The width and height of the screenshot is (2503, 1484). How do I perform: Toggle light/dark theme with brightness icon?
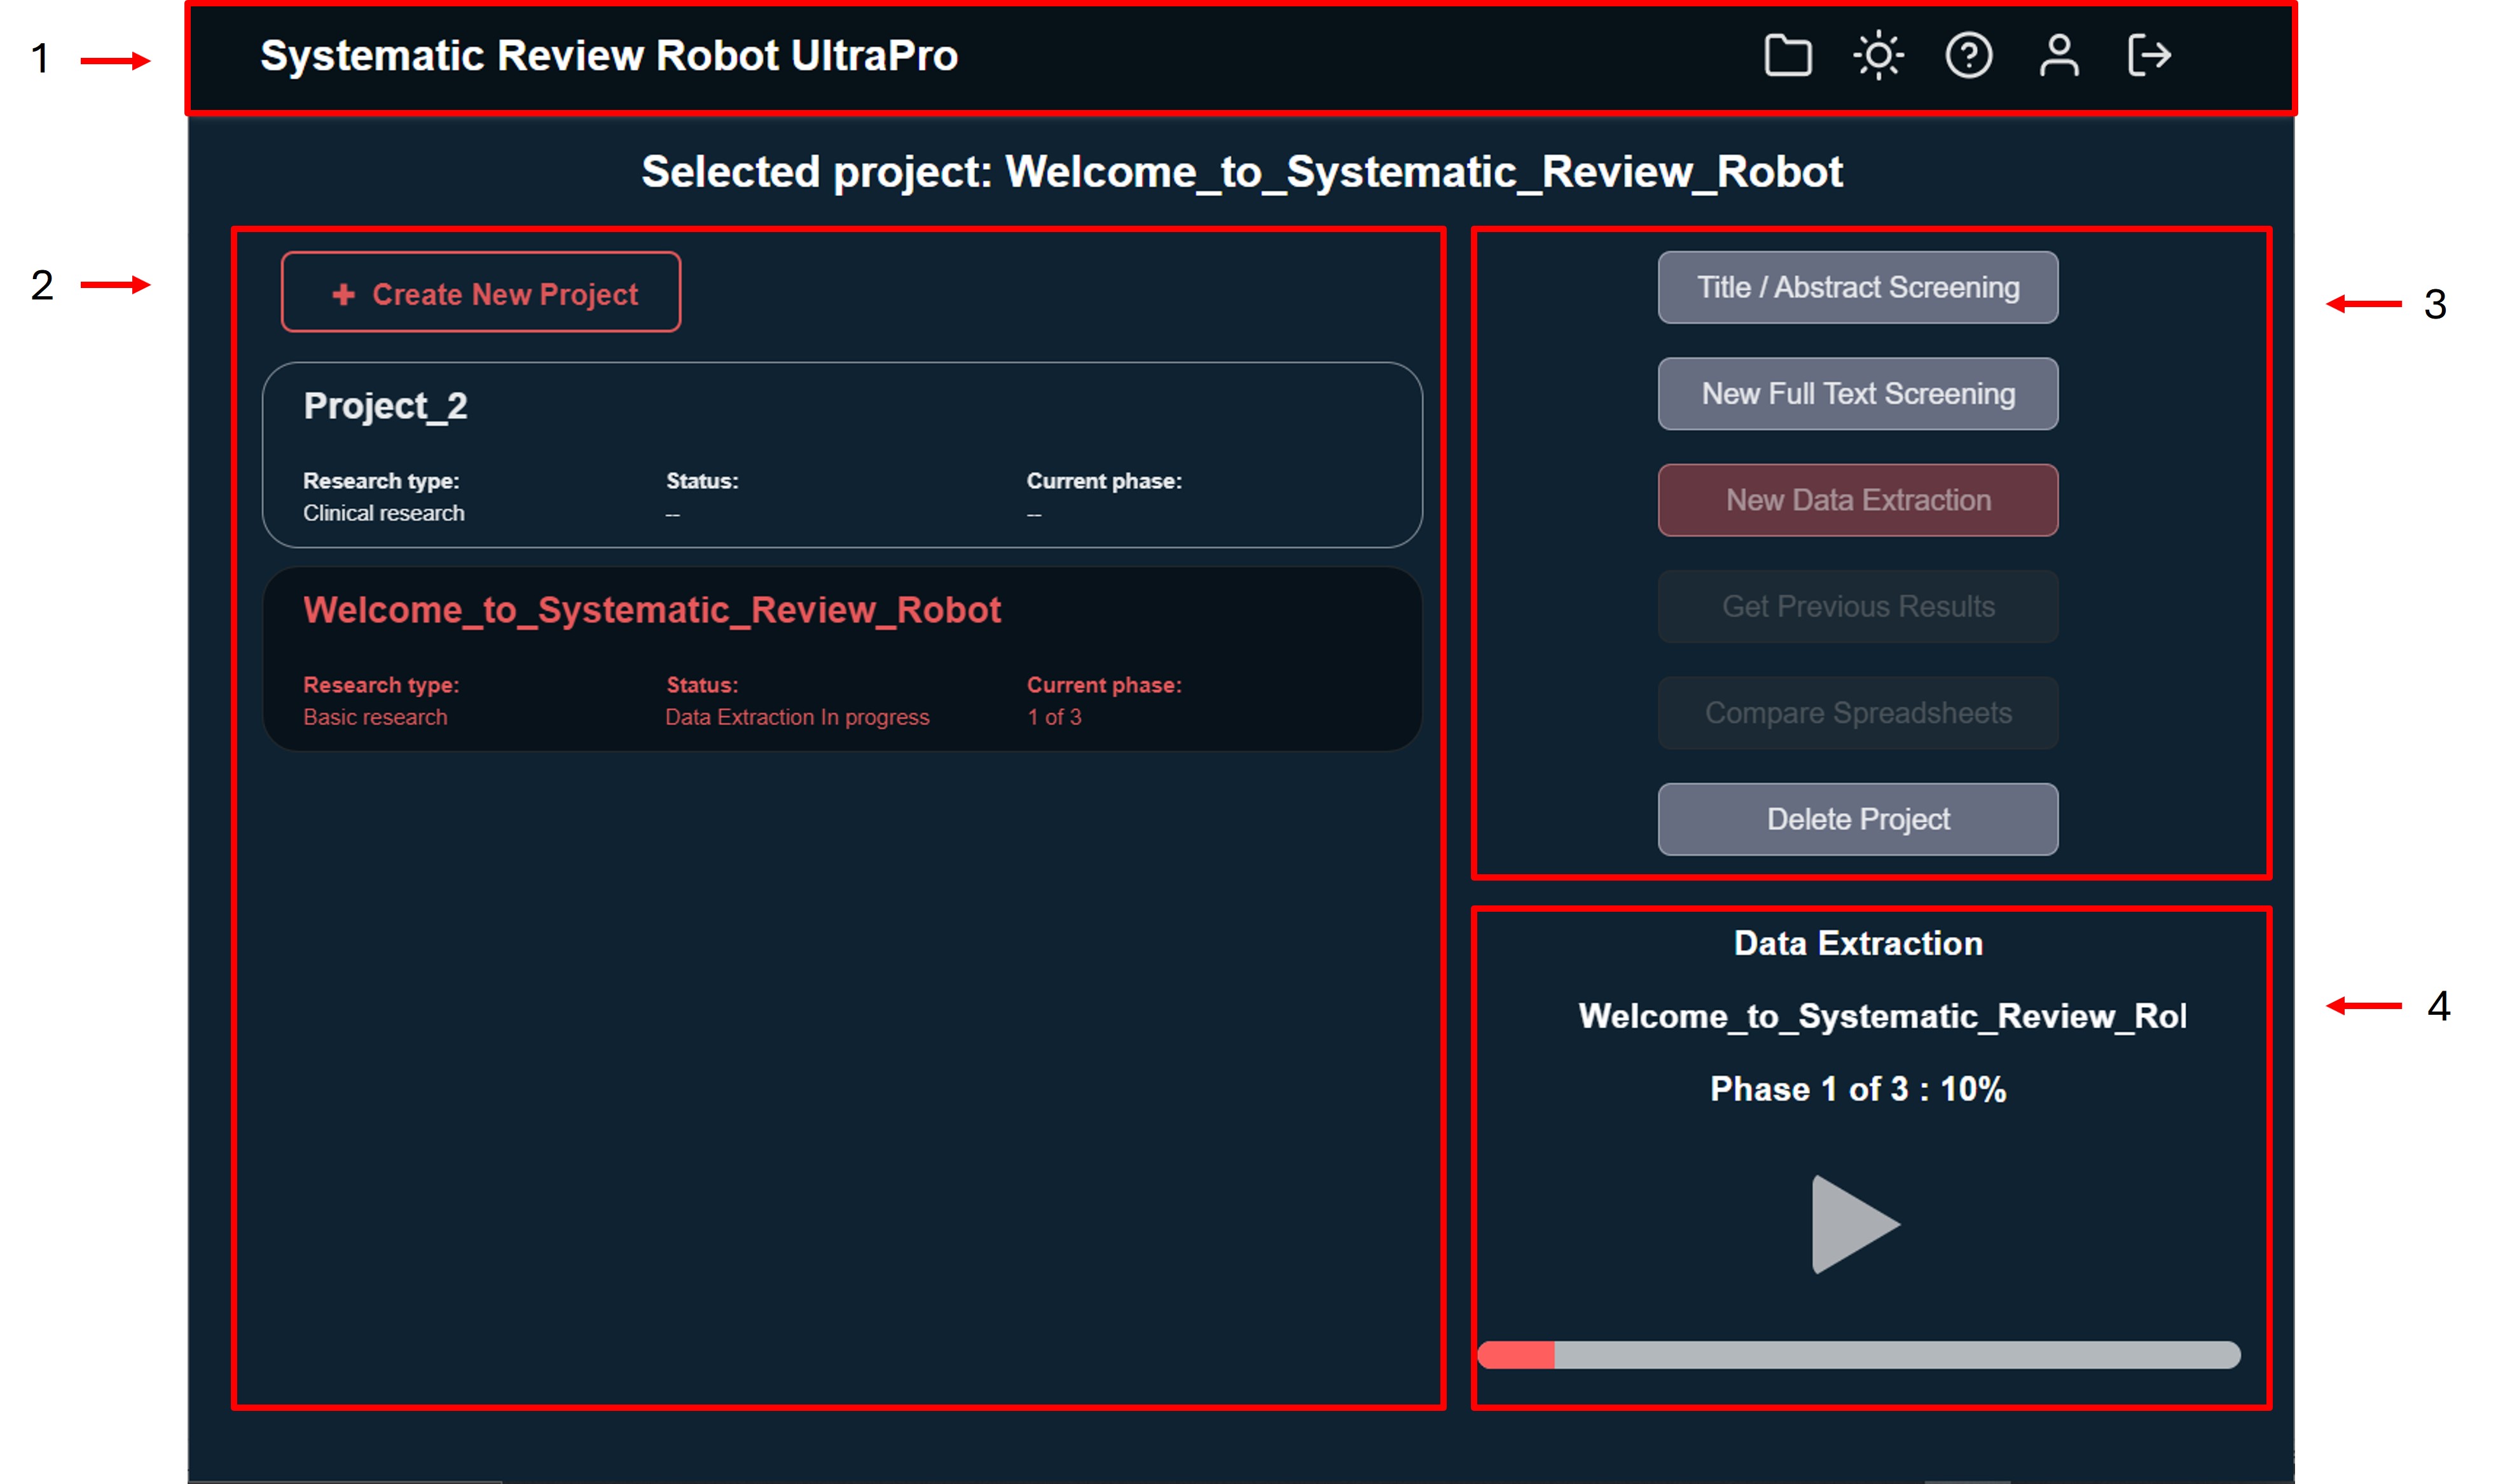coord(1879,57)
